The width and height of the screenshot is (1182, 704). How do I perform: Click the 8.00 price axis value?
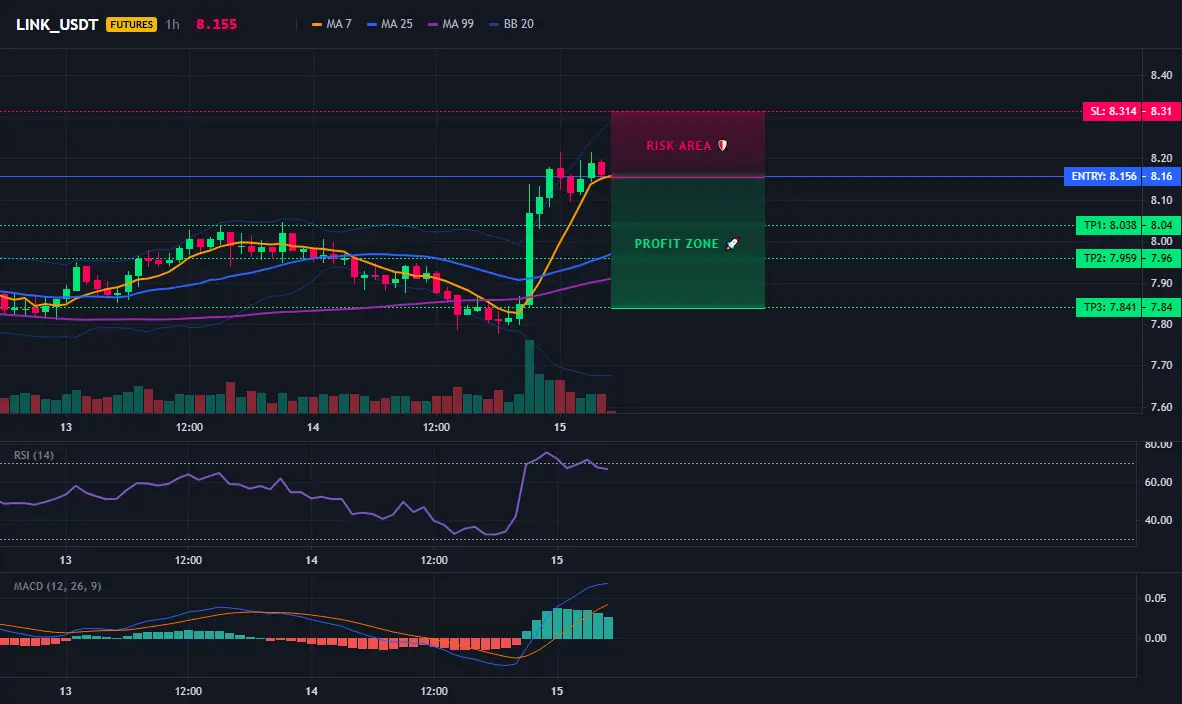[1161, 241]
